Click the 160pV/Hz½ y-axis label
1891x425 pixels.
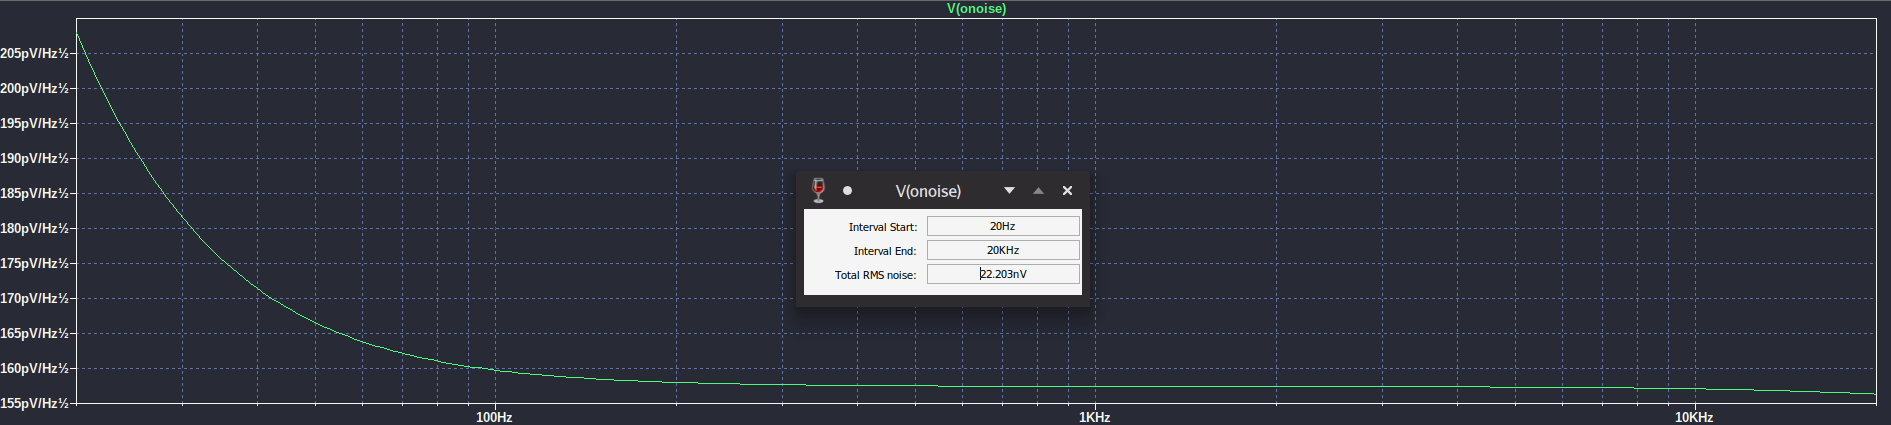click(34, 368)
